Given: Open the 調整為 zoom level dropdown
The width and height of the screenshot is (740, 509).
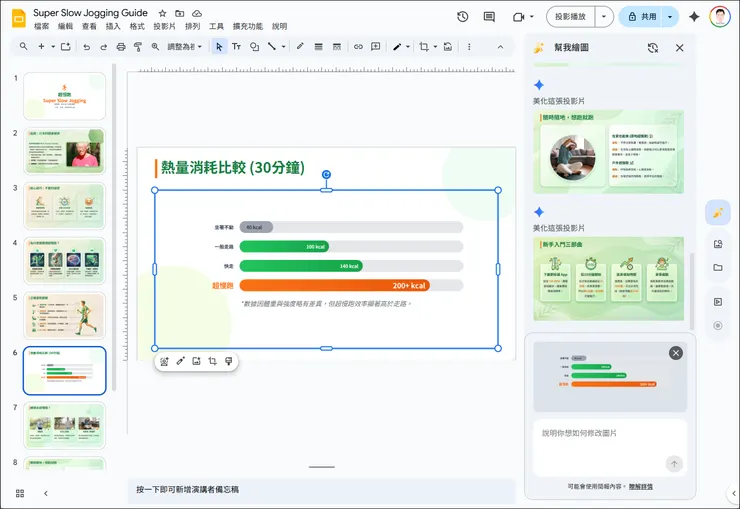Looking at the screenshot, I should tap(185, 47).
